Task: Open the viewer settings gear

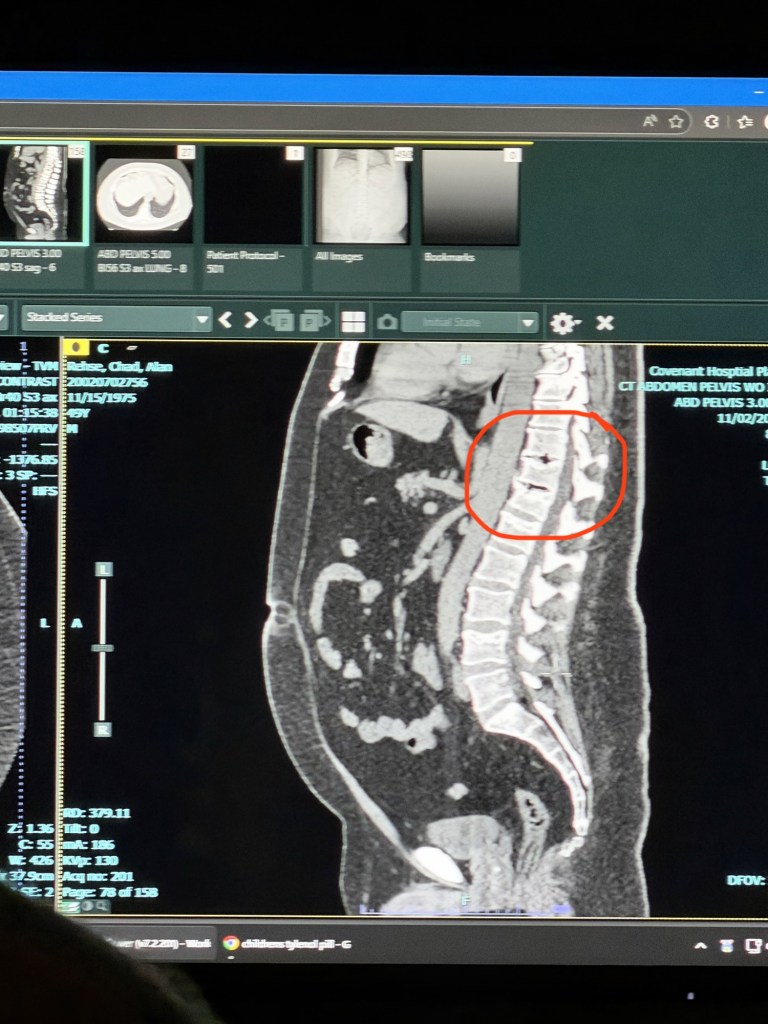Action: tap(563, 323)
